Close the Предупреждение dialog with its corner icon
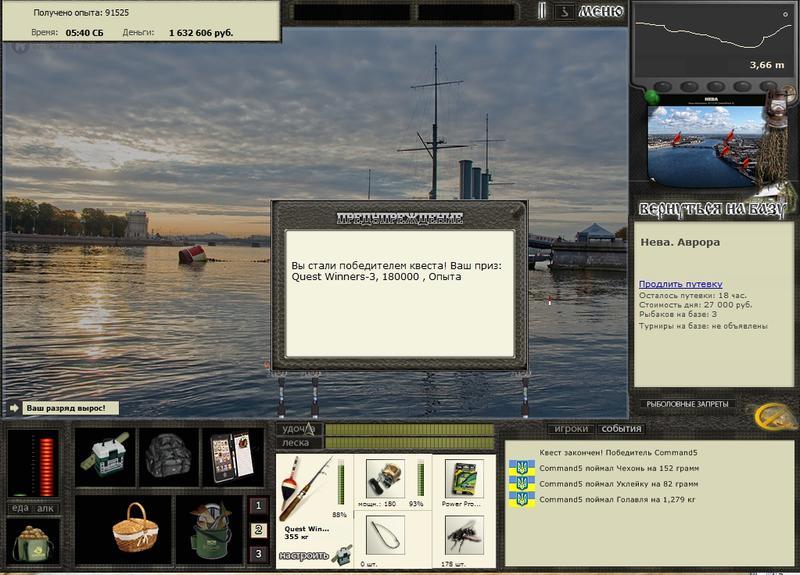 (517, 211)
